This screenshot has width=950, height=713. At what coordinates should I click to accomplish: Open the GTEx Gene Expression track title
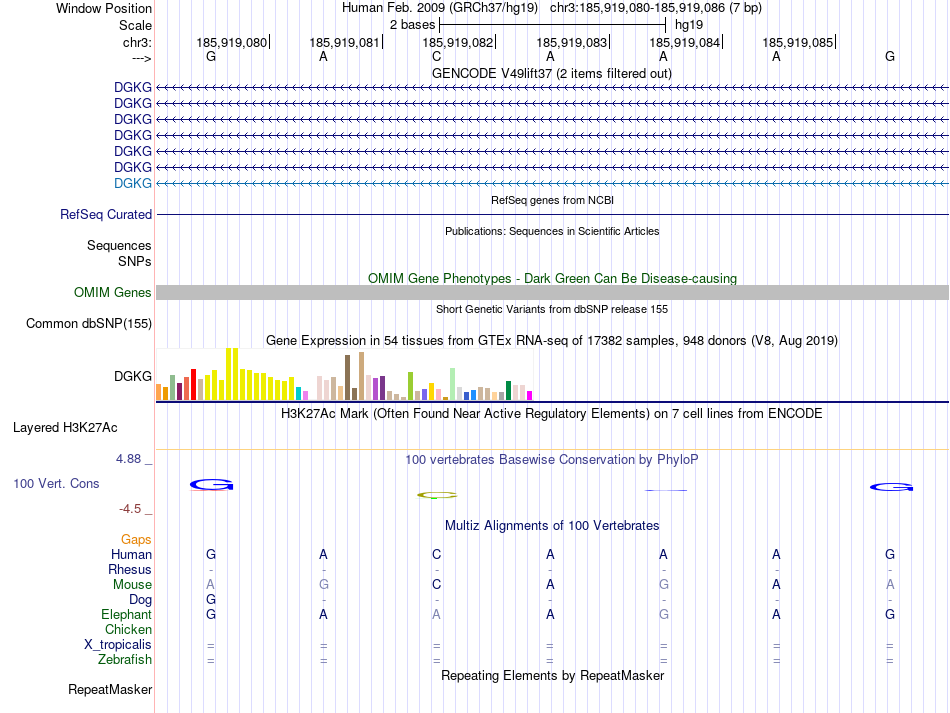(551, 340)
